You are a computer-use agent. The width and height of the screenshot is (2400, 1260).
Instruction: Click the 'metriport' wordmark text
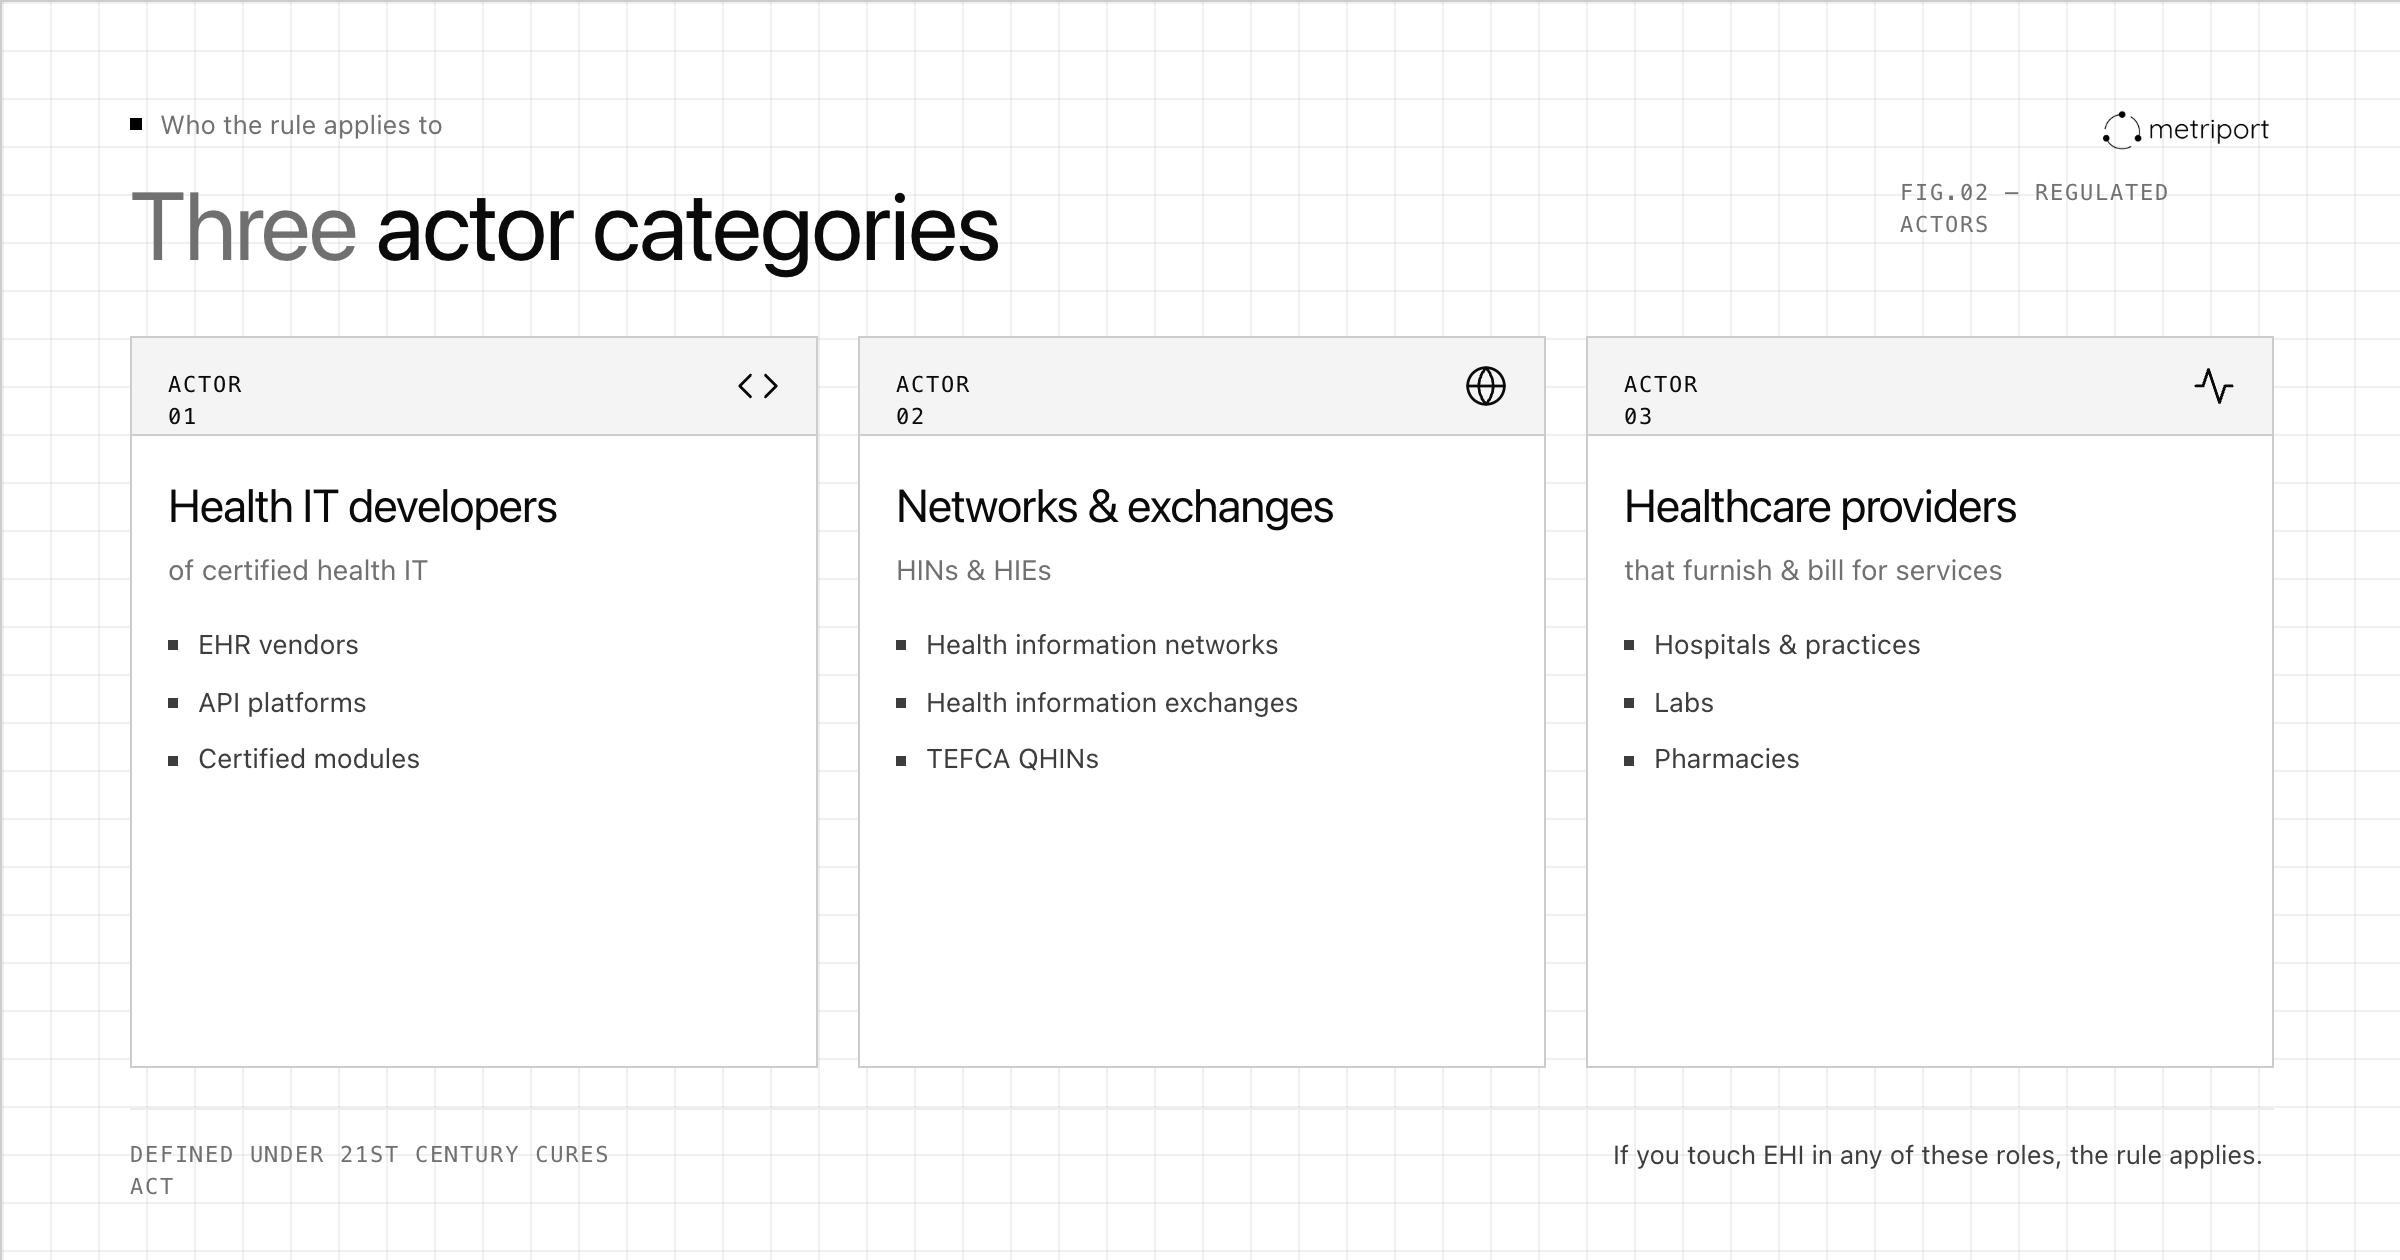coord(2208,130)
